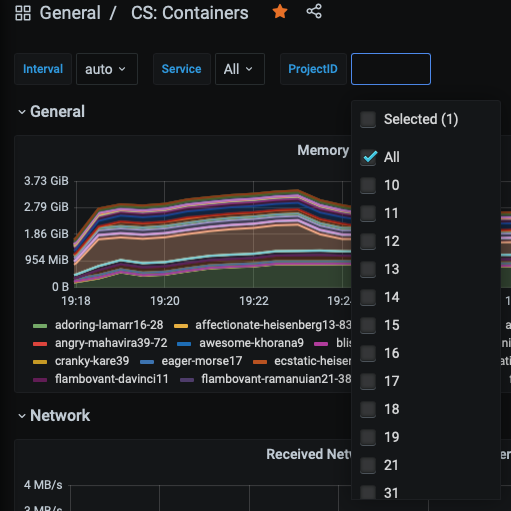Screen dimensions: 511x511
Task: Select ProjectID 19 checkbox
Action: (x=368, y=437)
